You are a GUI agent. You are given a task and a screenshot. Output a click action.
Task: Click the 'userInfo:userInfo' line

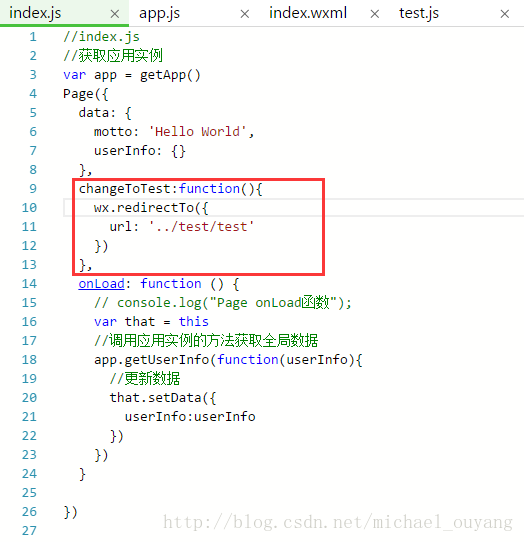point(190,417)
